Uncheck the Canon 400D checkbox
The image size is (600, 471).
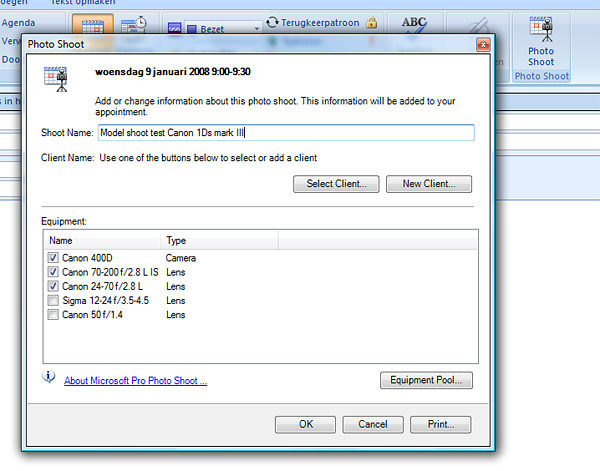(x=53, y=258)
